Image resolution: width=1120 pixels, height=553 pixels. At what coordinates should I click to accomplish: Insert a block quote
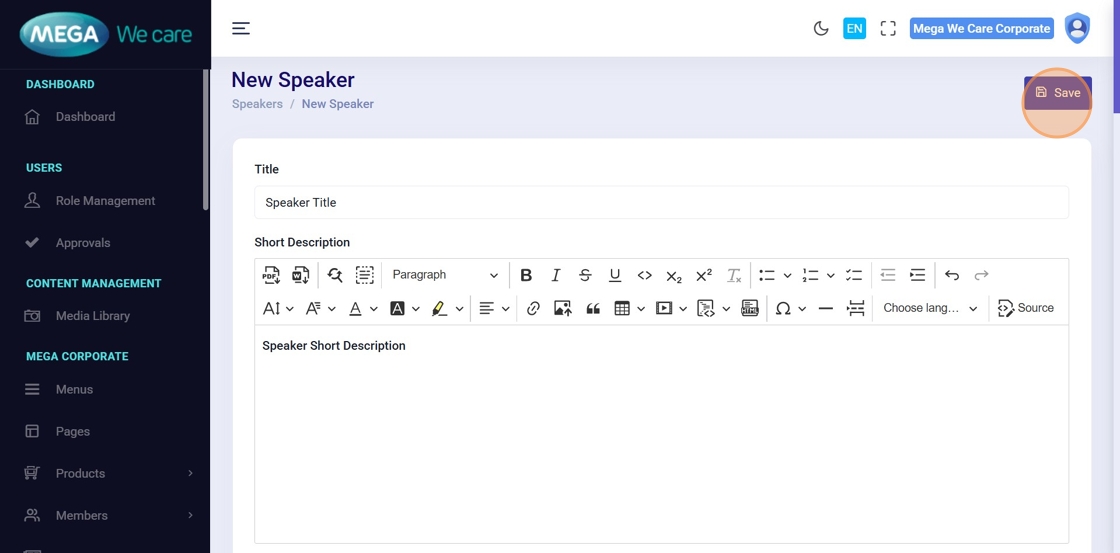[593, 308]
